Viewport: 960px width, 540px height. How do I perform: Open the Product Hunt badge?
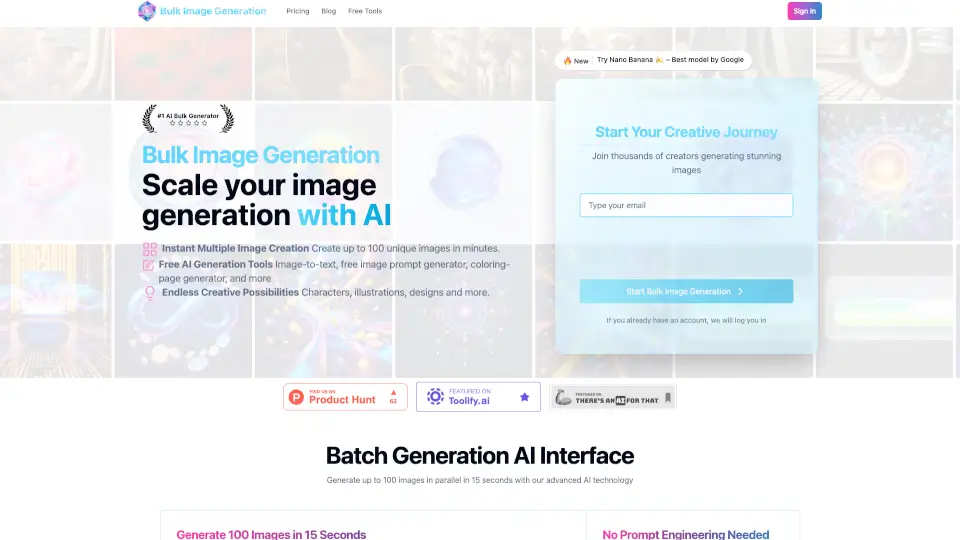(345, 397)
